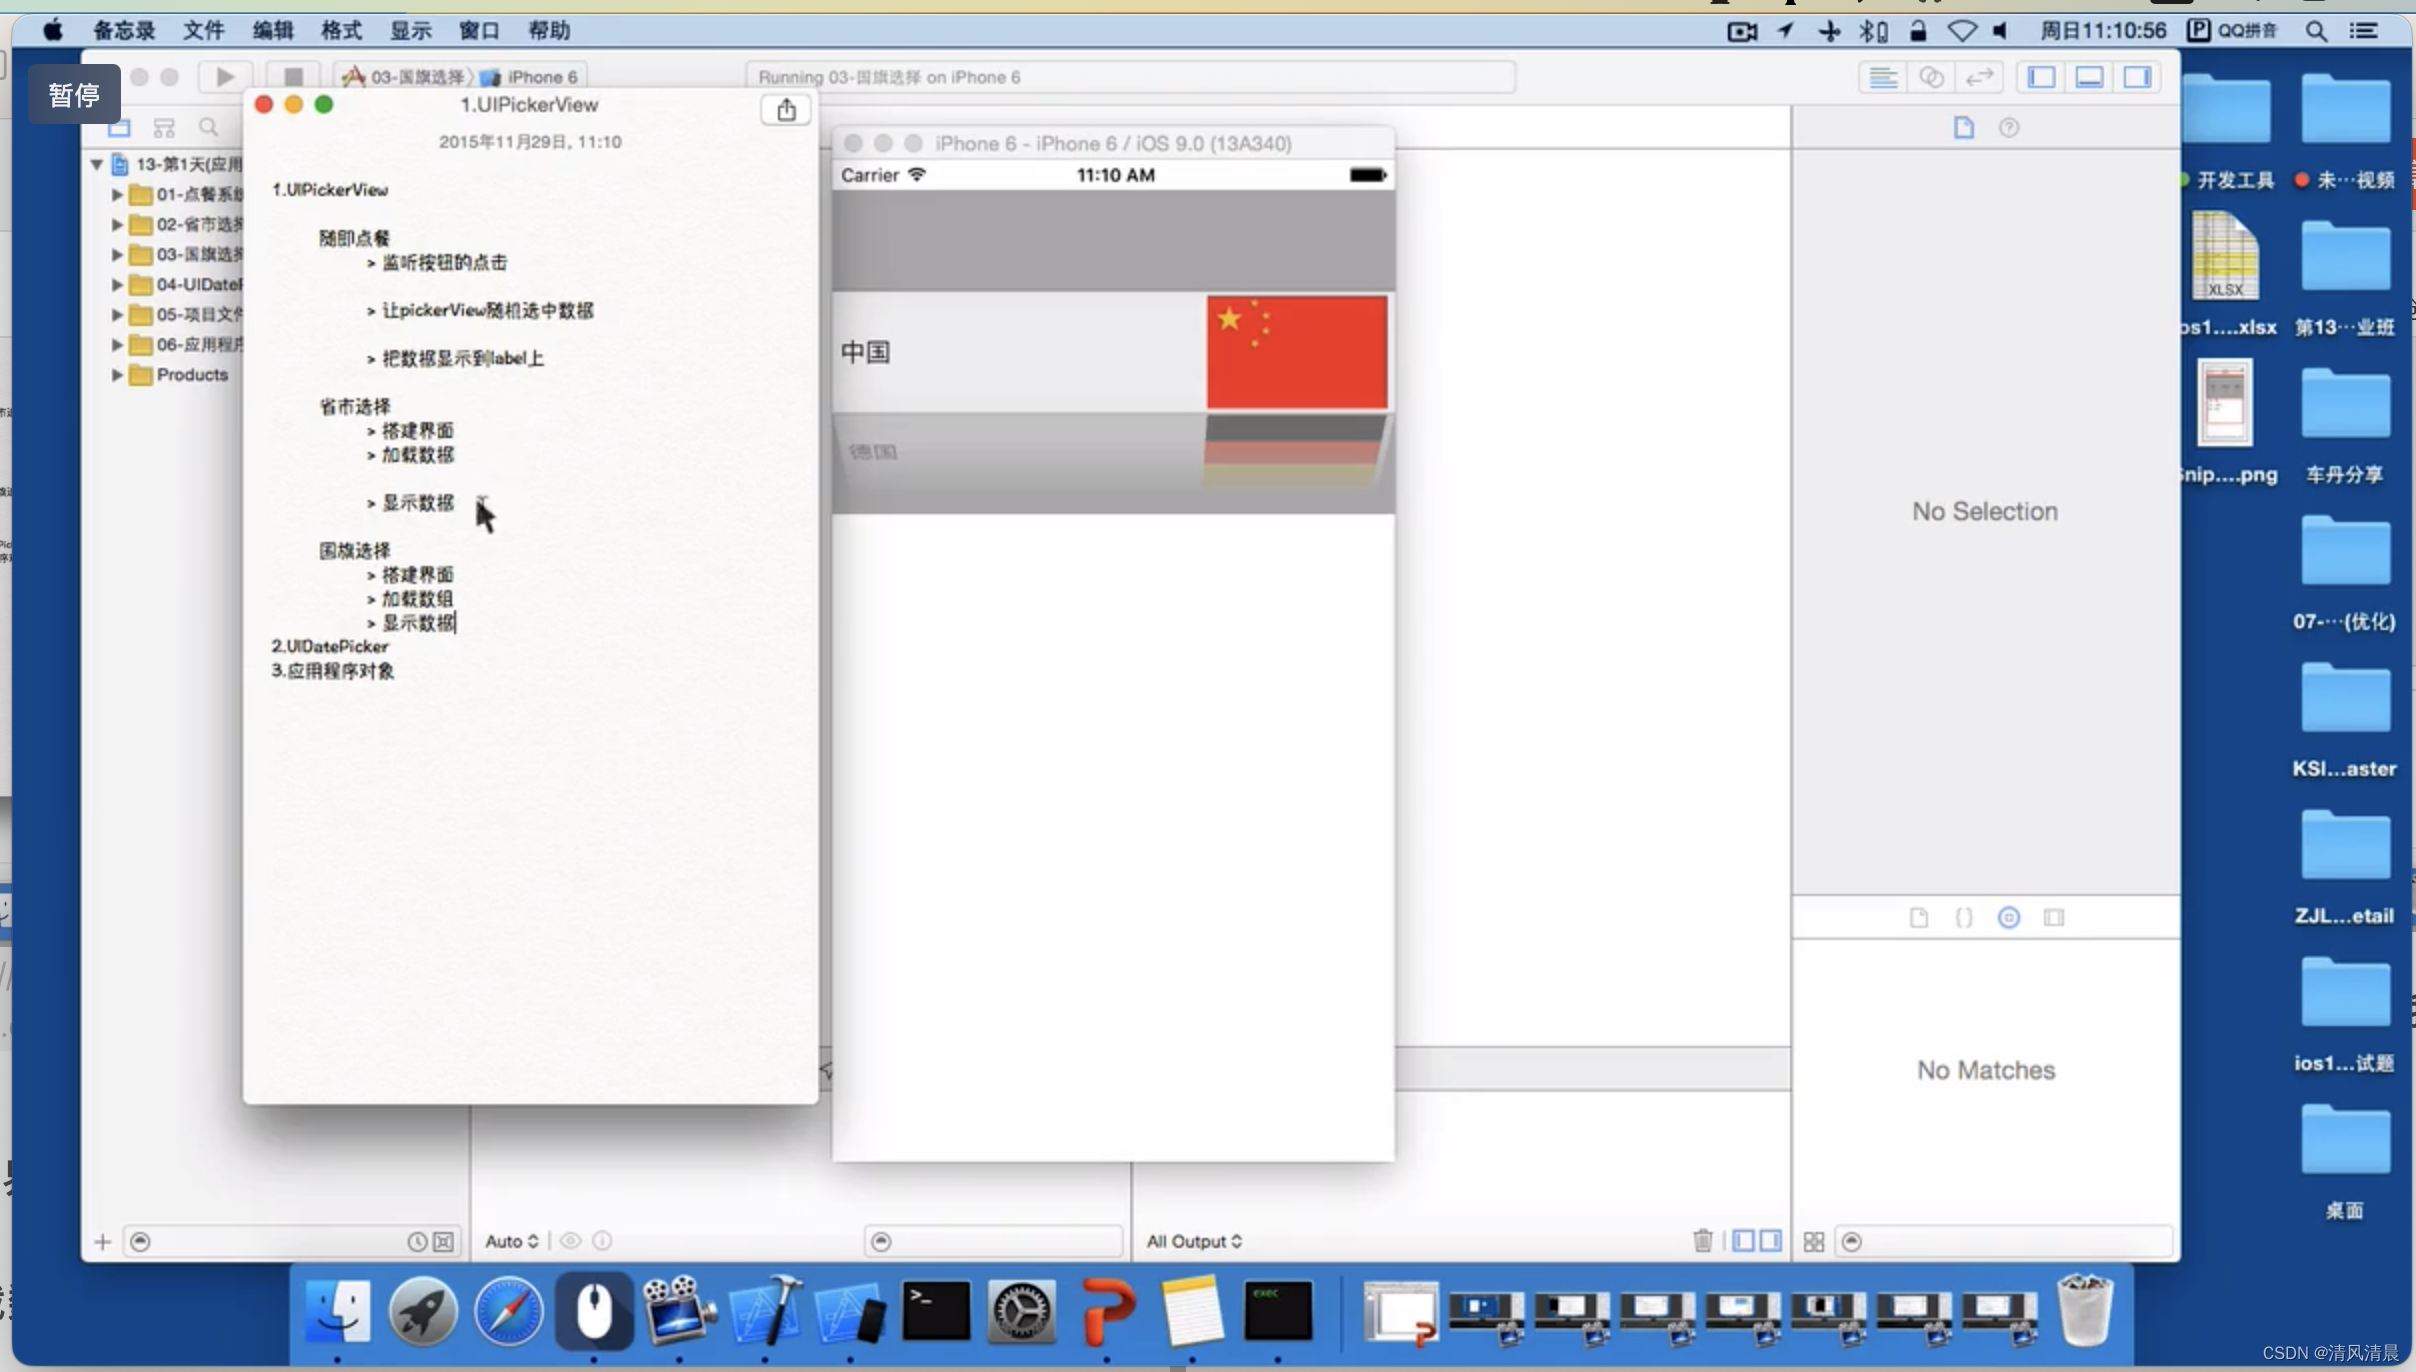
Task: Open the 窗口 menu
Action: point(479,31)
